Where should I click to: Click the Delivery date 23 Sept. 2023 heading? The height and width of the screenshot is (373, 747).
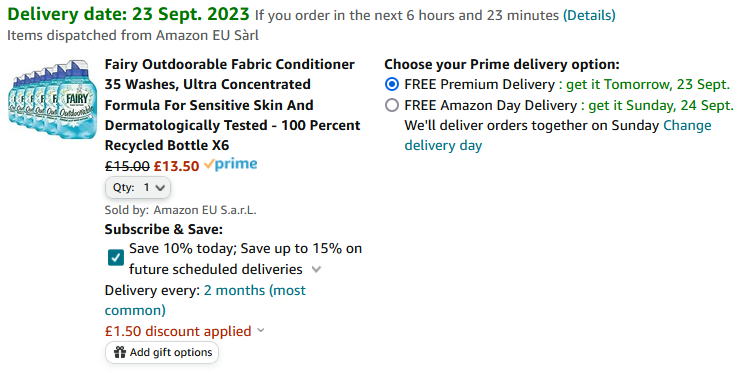(128, 14)
